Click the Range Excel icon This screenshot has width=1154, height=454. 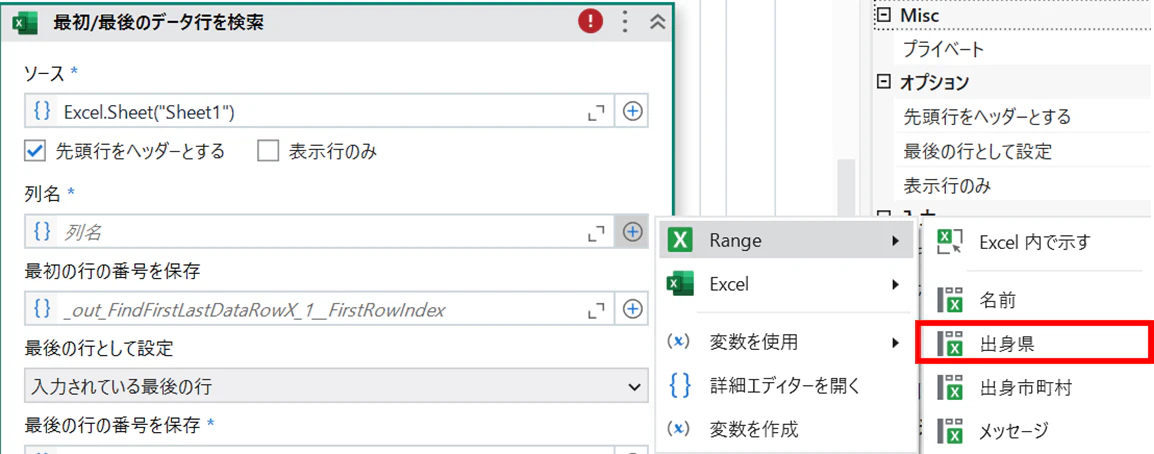[x=680, y=240]
